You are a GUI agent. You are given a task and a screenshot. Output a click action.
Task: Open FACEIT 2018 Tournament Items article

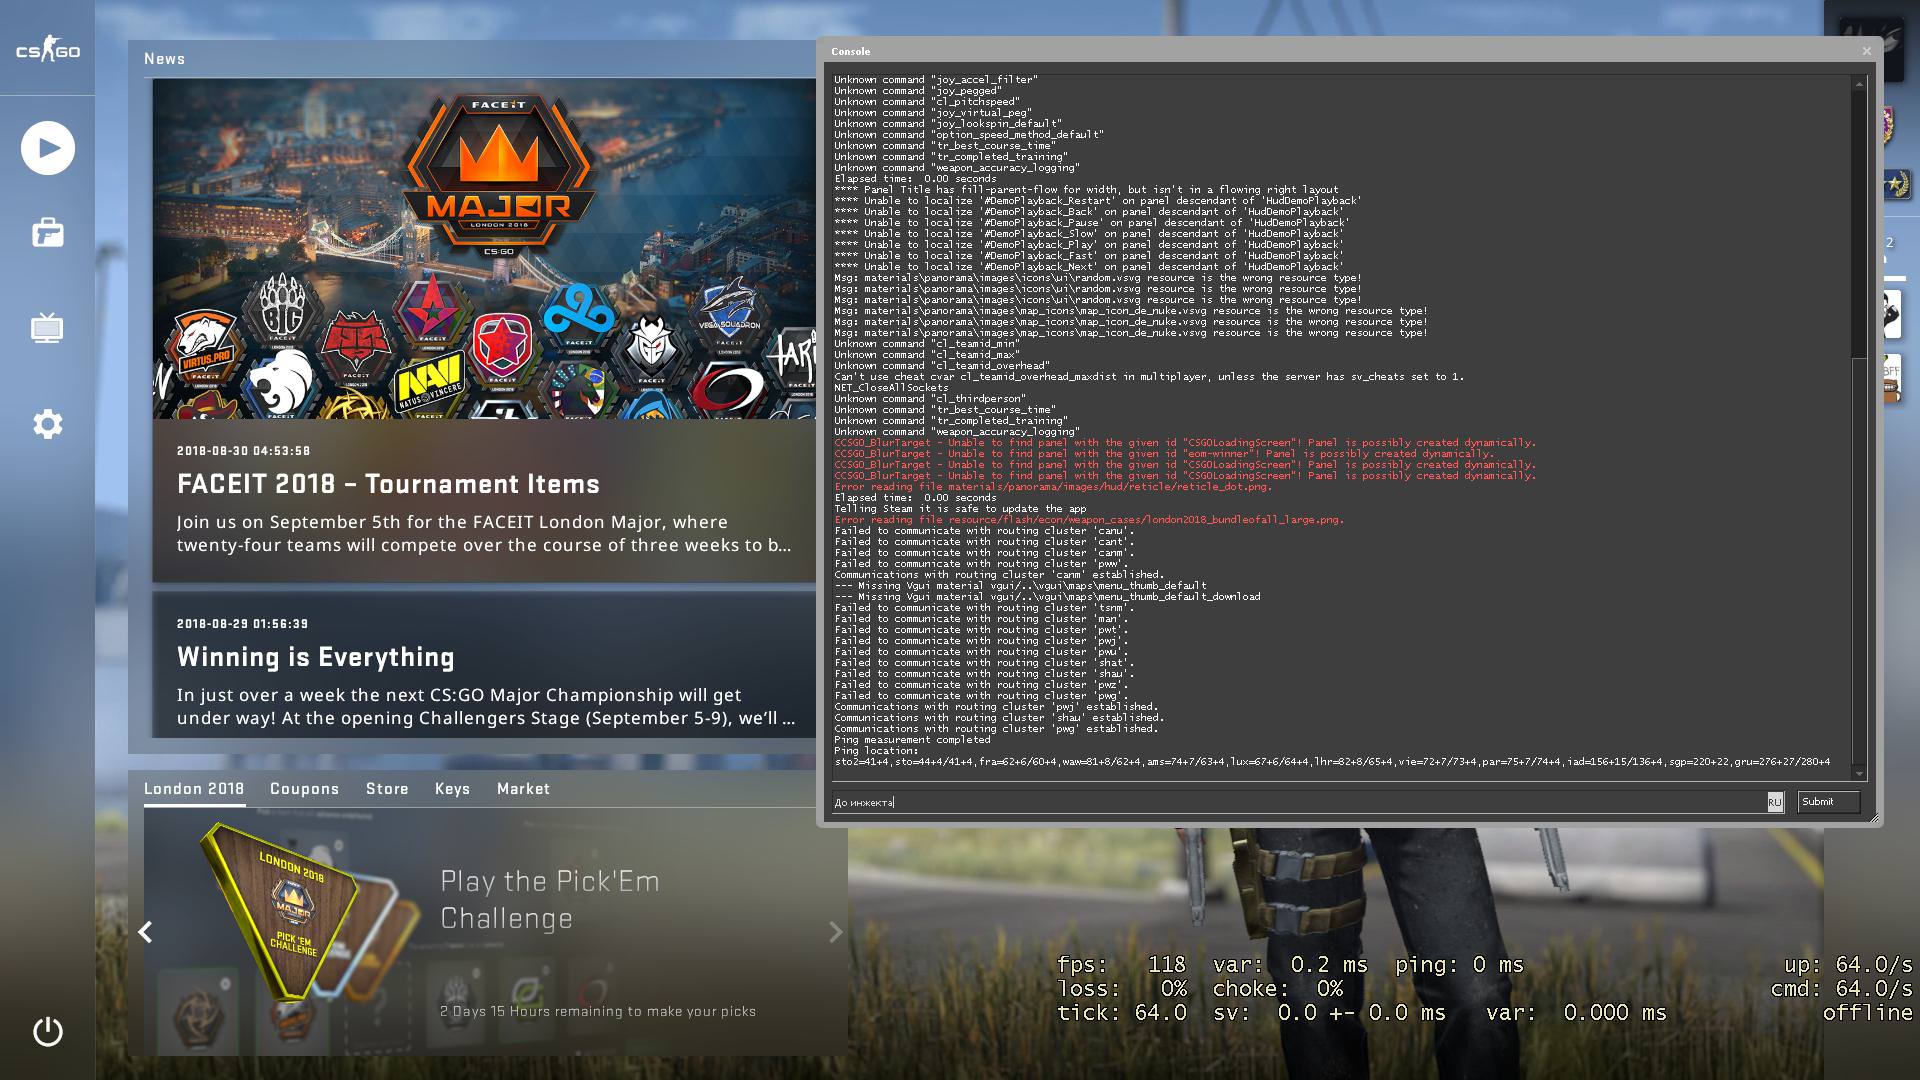tap(388, 484)
